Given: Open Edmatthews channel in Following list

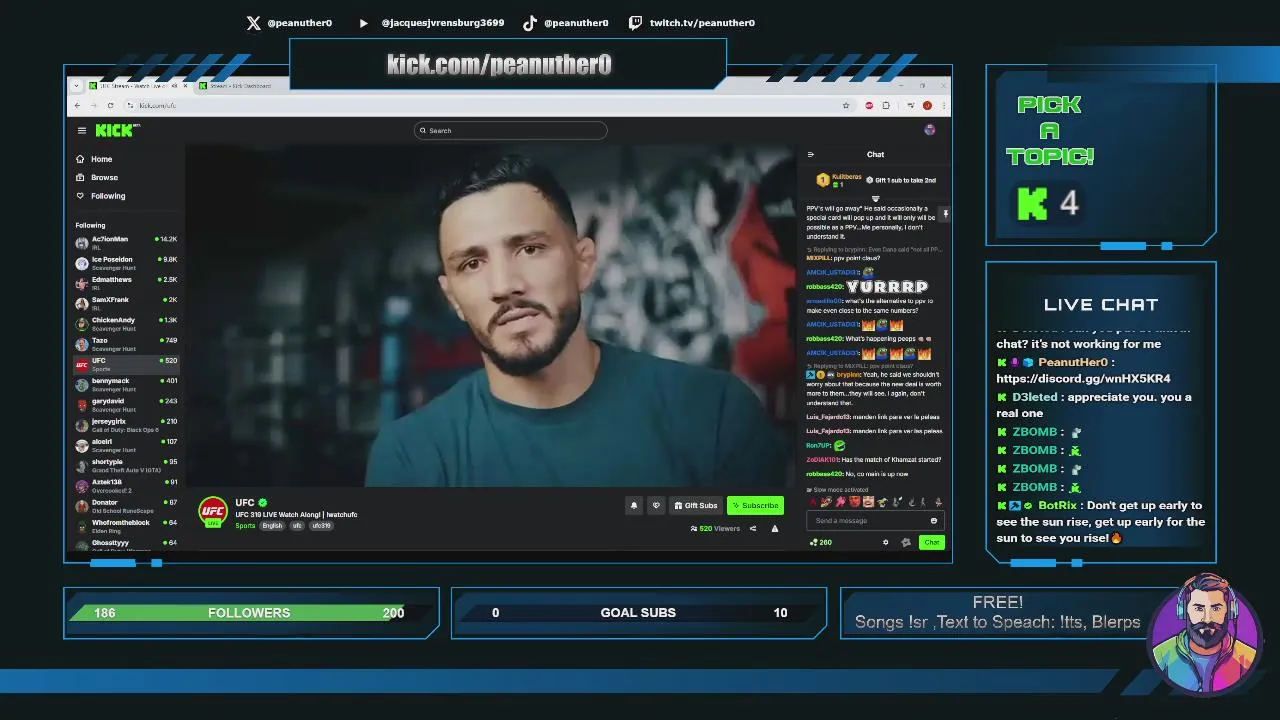Looking at the screenshot, I should (126, 283).
